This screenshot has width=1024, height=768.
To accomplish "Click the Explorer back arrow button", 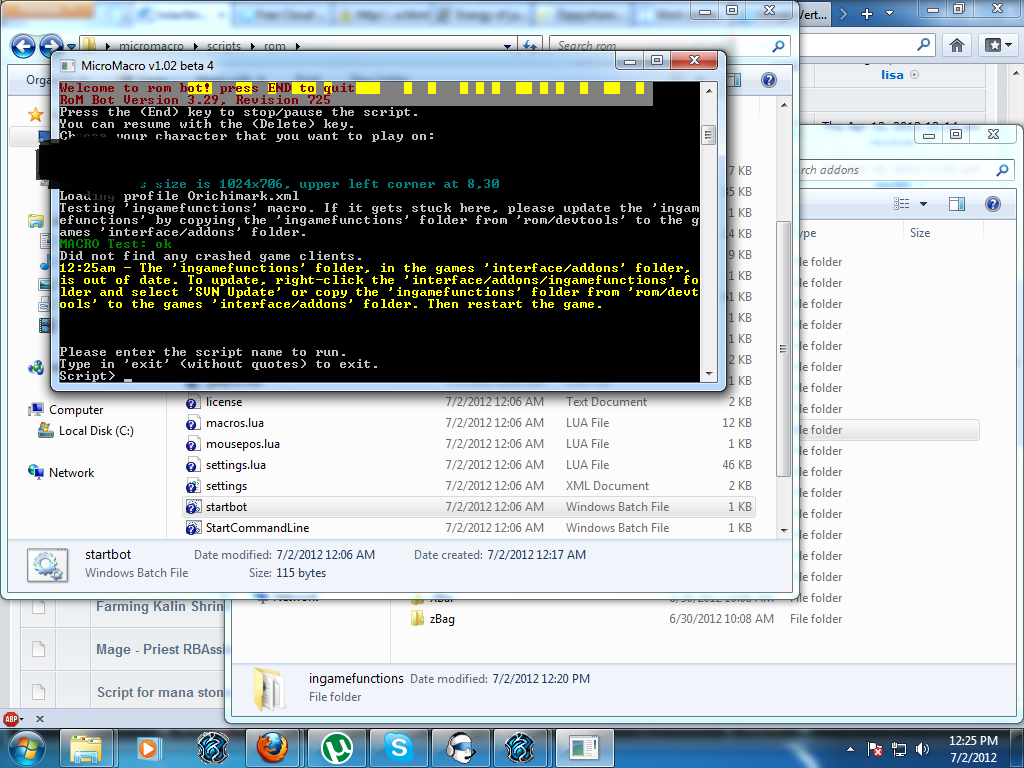I will point(23,46).
